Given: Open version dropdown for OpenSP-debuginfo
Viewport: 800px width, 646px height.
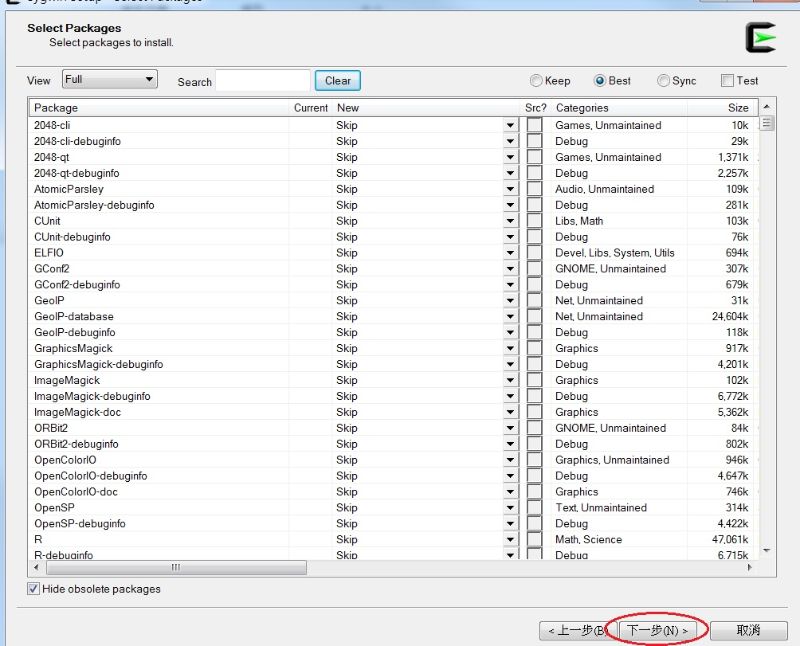Looking at the screenshot, I should coord(510,524).
